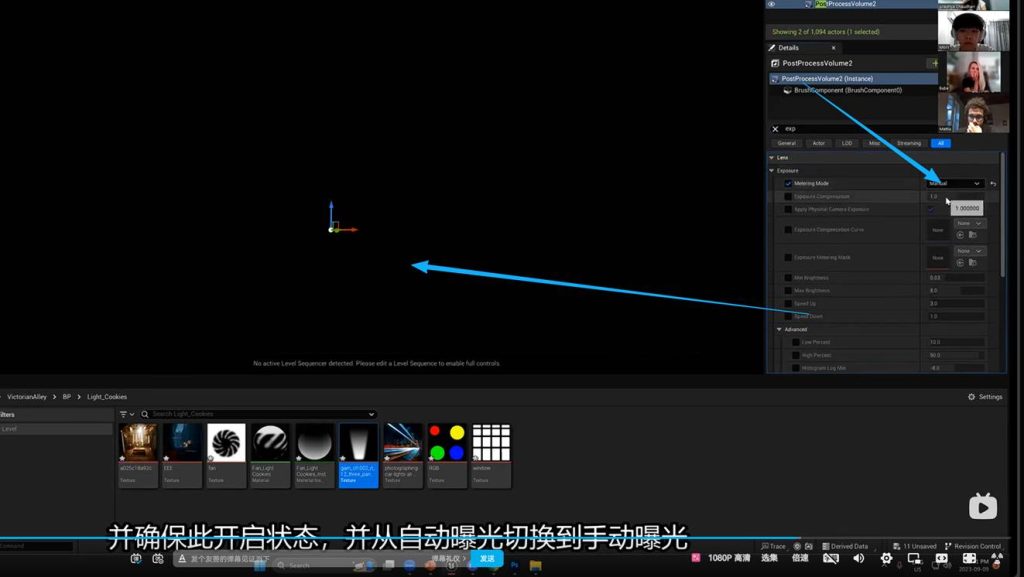This screenshot has width=1024, height=577.
Task: Open the Metering Mode dropdown set to Manual
Action: coord(955,184)
